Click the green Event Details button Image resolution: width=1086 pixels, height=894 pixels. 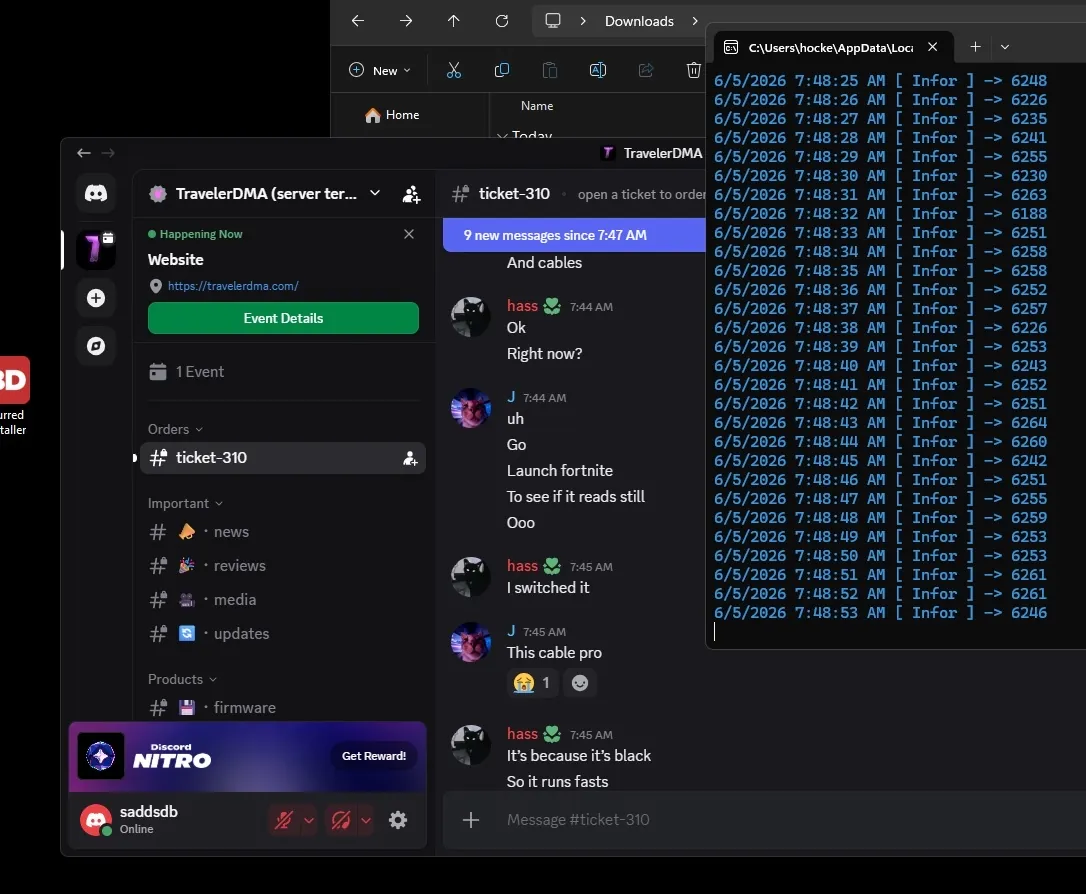pos(283,318)
